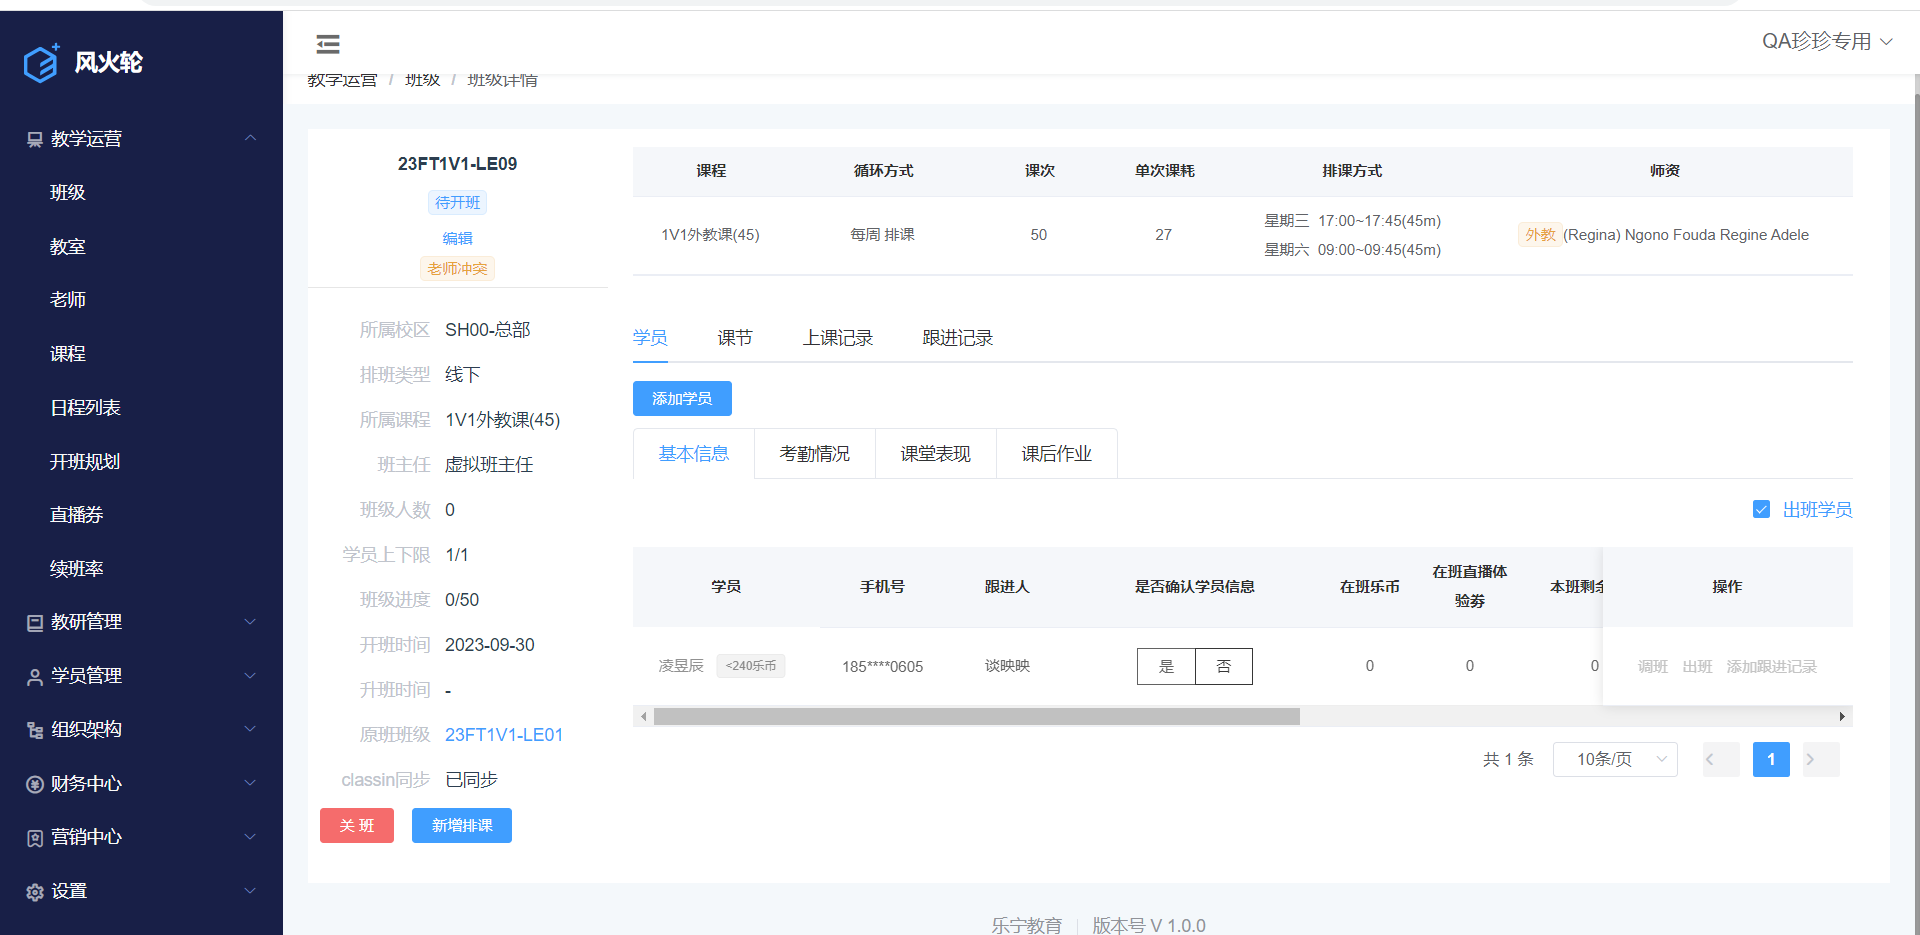This screenshot has width=1920, height=935.
Task: Select the 课后作业 sub-tab
Action: (1057, 454)
